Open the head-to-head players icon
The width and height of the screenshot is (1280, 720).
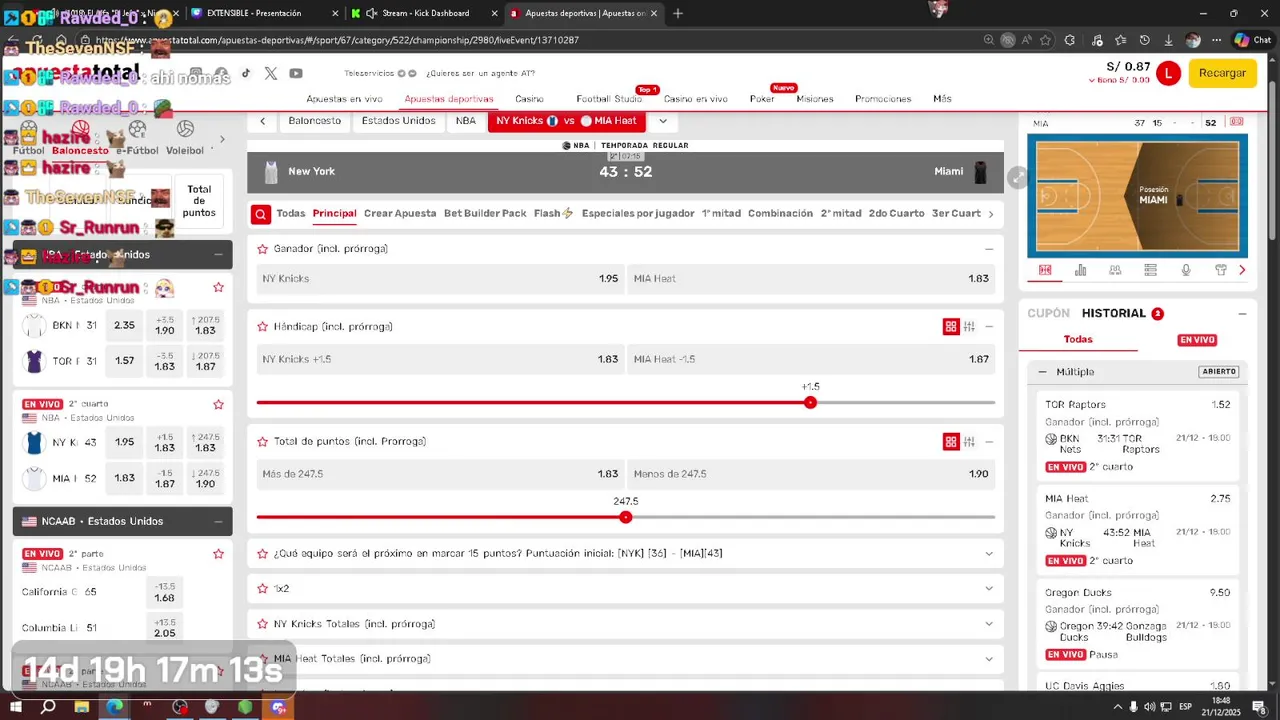pos(1115,270)
